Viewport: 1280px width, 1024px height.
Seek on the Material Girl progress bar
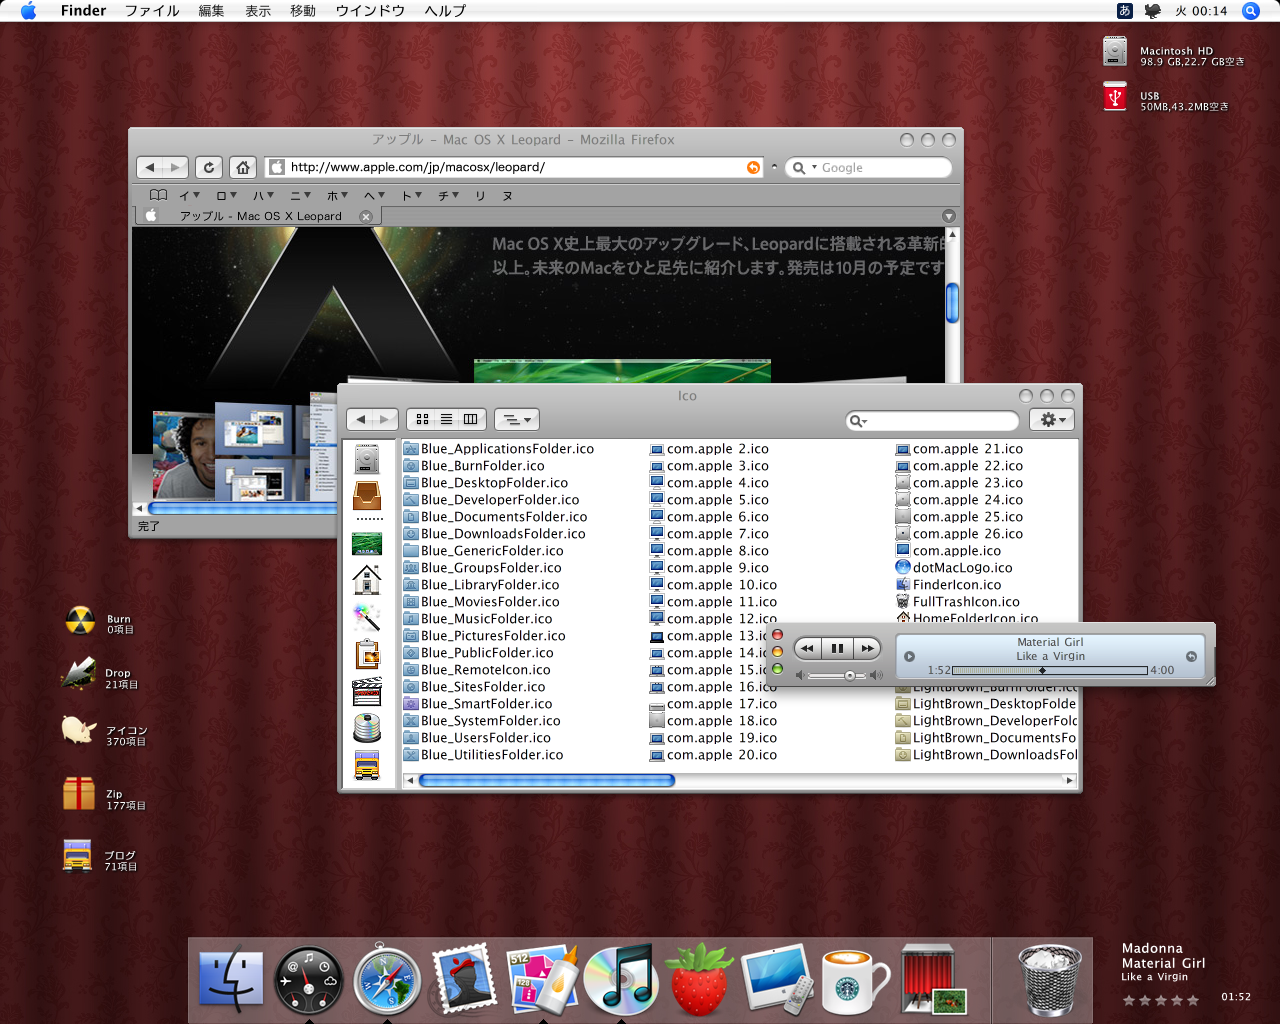tap(1049, 670)
